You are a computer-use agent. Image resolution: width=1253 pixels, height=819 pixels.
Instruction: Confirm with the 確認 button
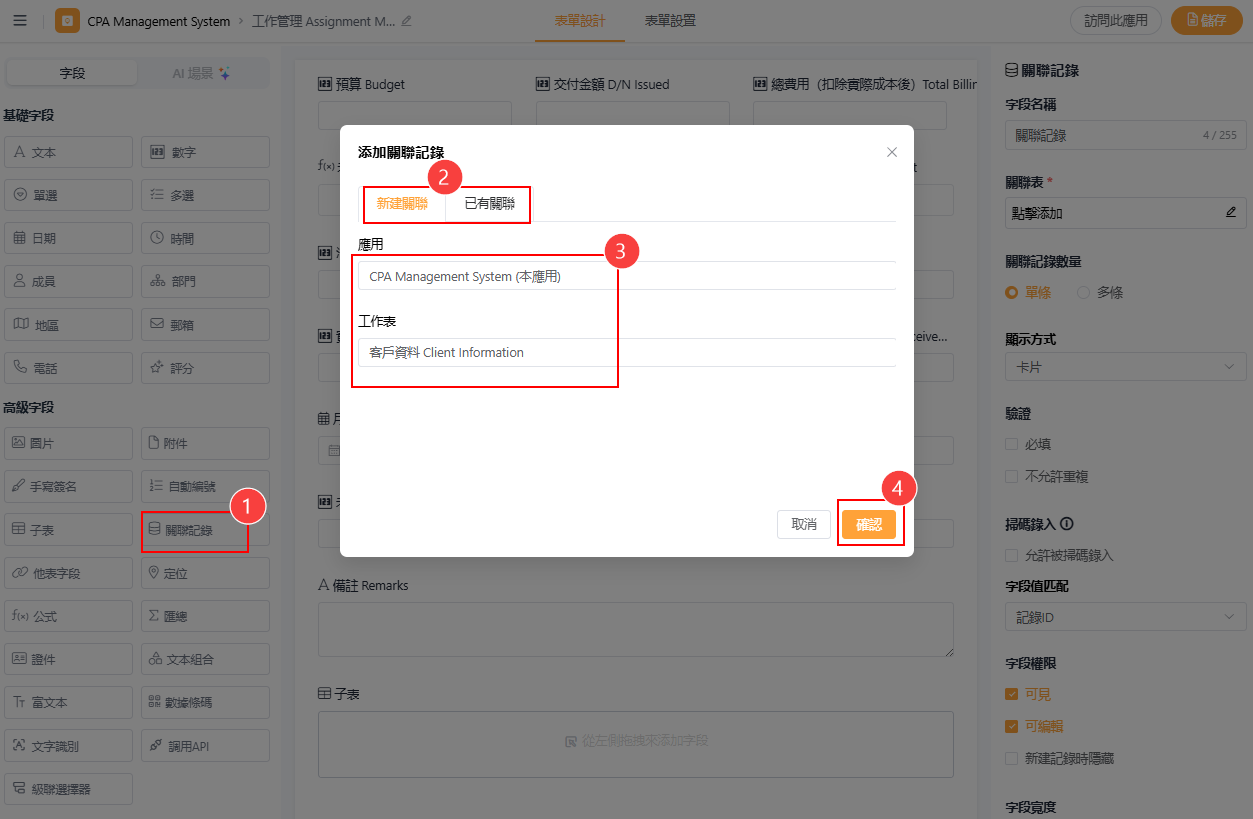click(869, 524)
